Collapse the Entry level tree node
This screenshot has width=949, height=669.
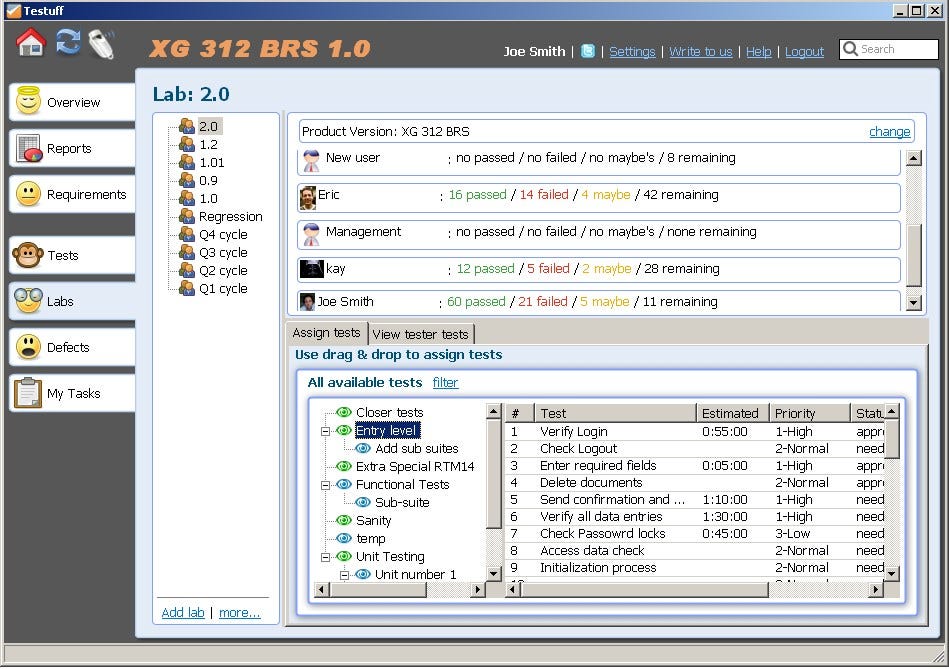point(326,431)
